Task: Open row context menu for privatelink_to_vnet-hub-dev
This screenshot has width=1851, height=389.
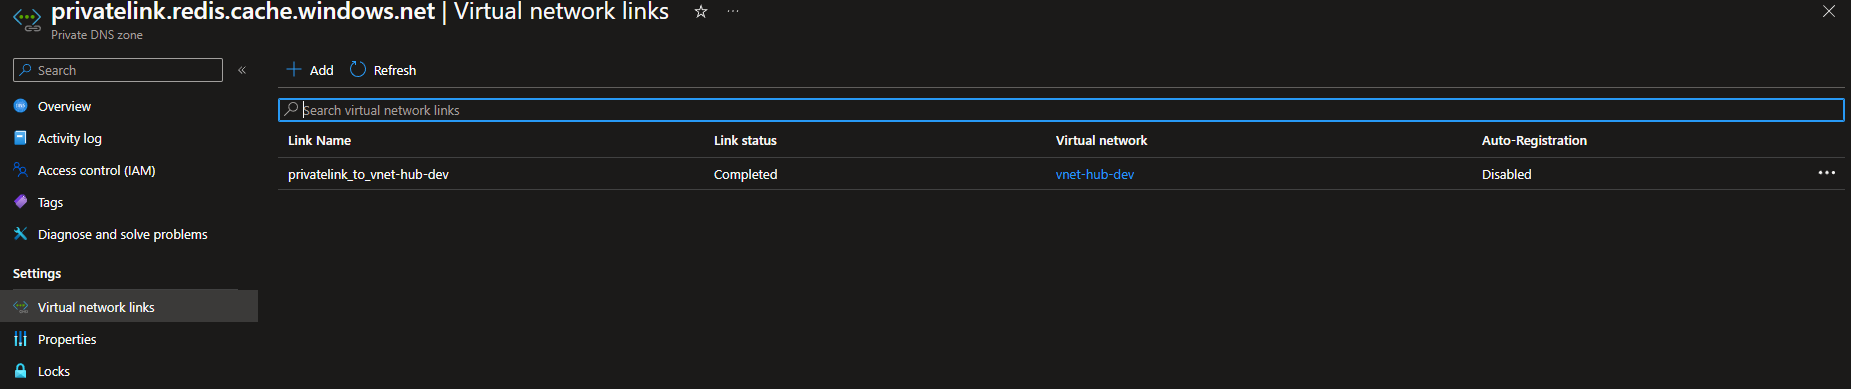Action: pyautogui.click(x=1826, y=173)
